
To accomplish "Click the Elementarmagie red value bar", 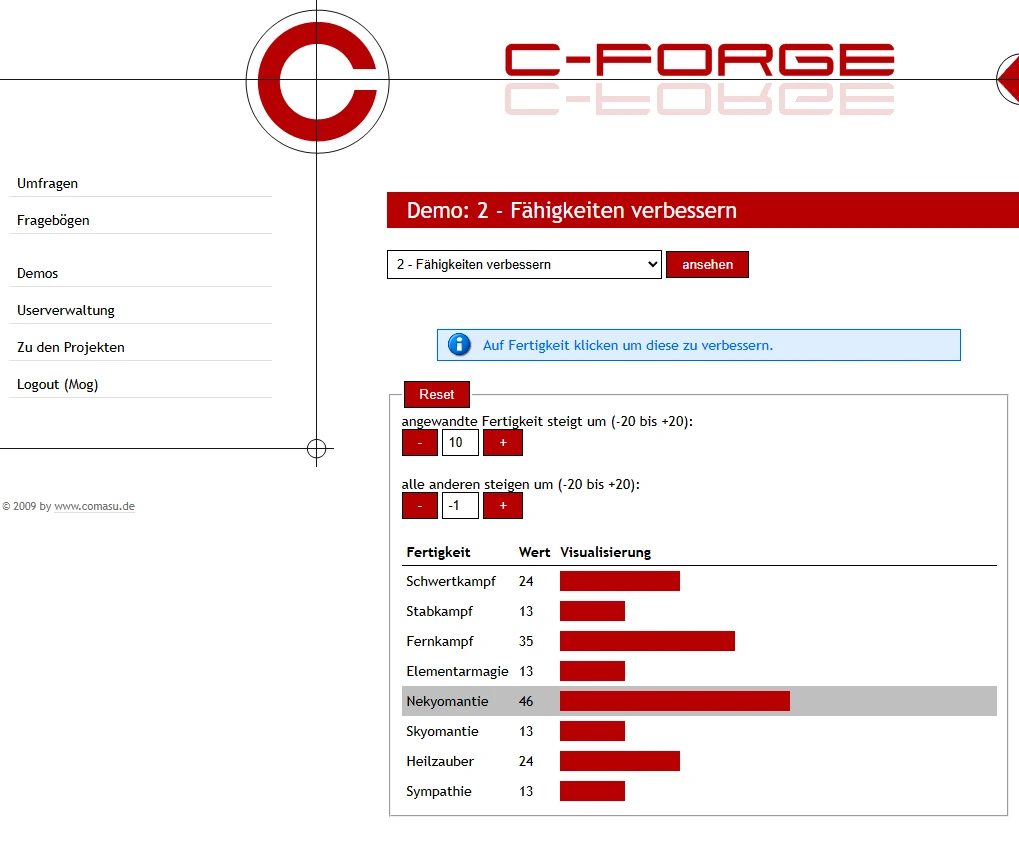I will pyautogui.click(x=593, y=671).
